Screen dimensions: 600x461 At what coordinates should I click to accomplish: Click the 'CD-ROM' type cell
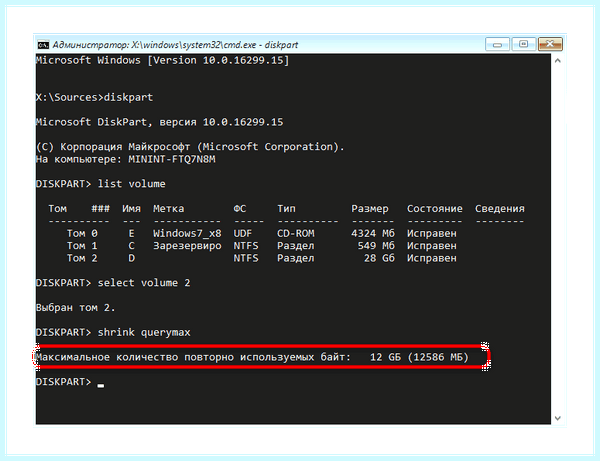tap(295, 233)
